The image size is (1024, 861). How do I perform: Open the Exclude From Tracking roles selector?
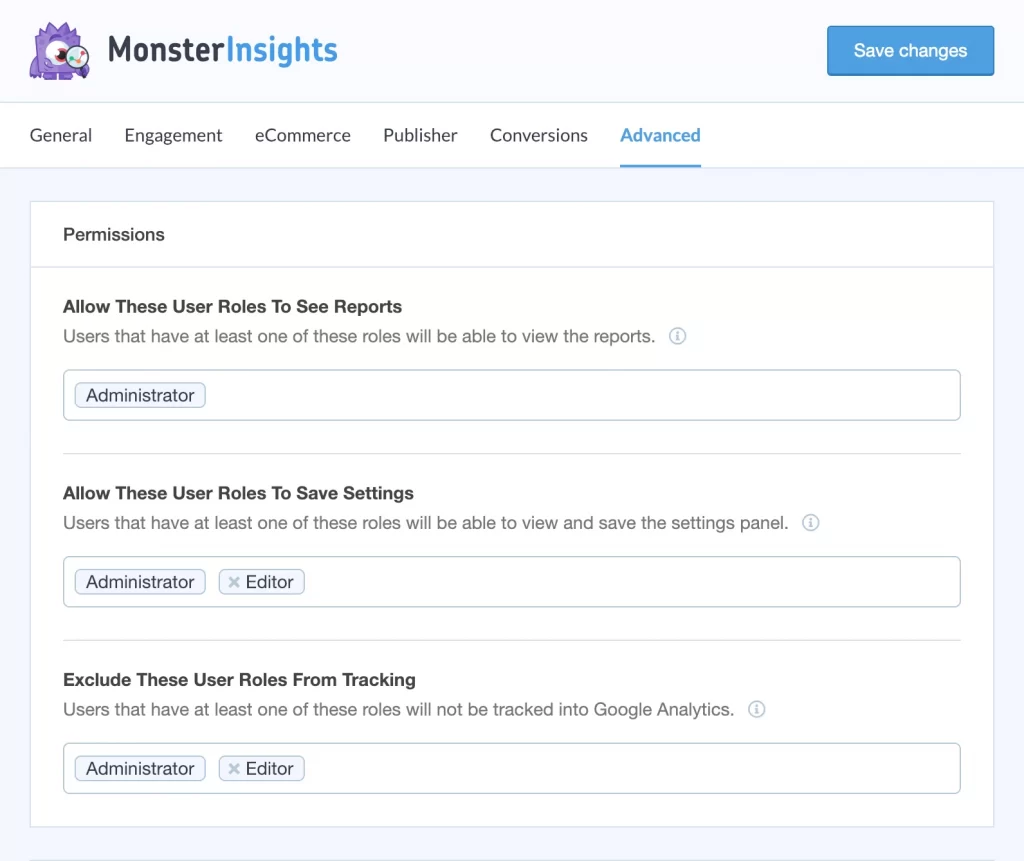pyautogui.click(x=600, y=768)
